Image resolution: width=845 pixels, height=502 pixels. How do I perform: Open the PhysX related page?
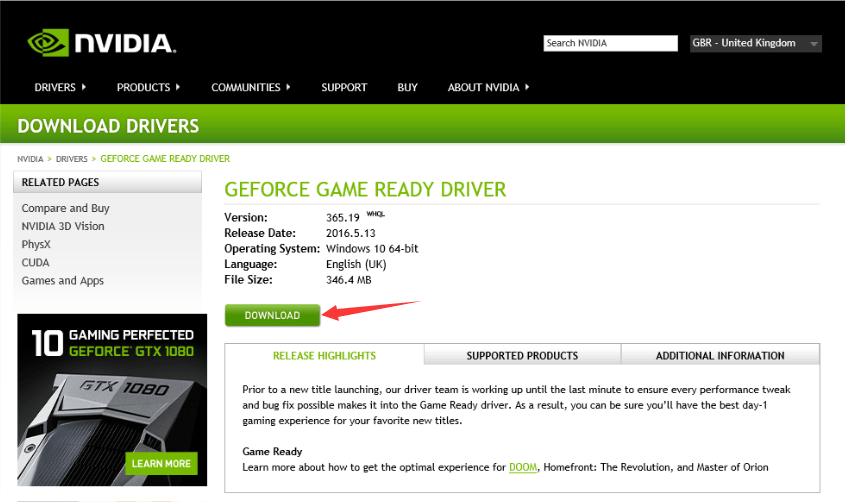37,244
